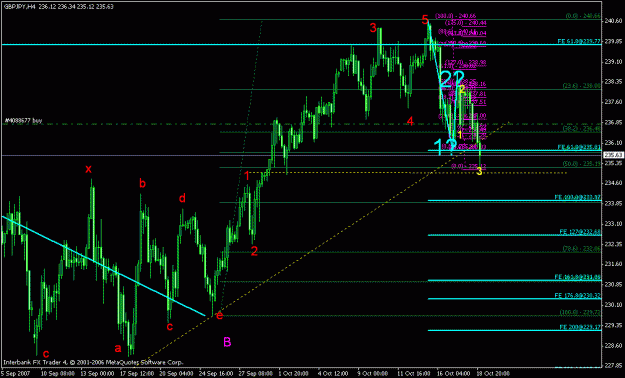Click the '(50.0) - 235.19' Fibonacci label
Screen dimensions: 625x378
click(582, 163)
